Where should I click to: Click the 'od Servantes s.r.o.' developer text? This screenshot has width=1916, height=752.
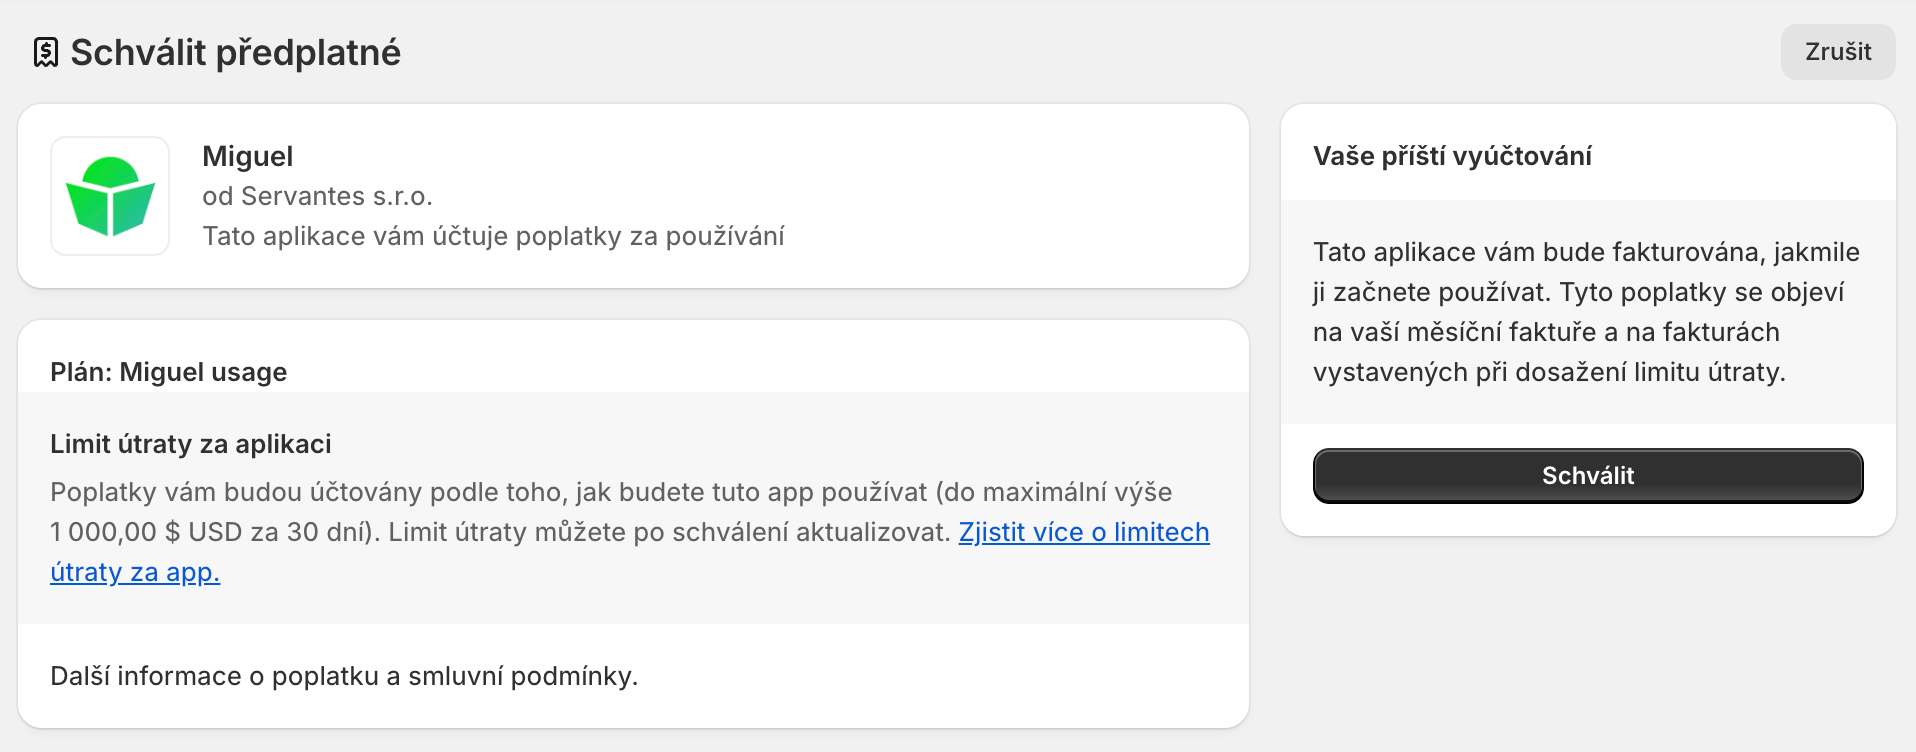(317, 196)
